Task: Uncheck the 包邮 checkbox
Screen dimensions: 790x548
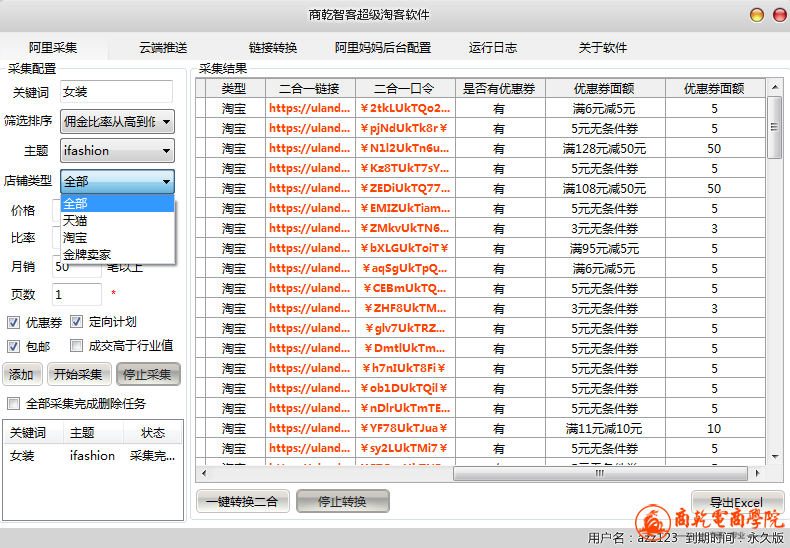Action: [x=14, y=346]
